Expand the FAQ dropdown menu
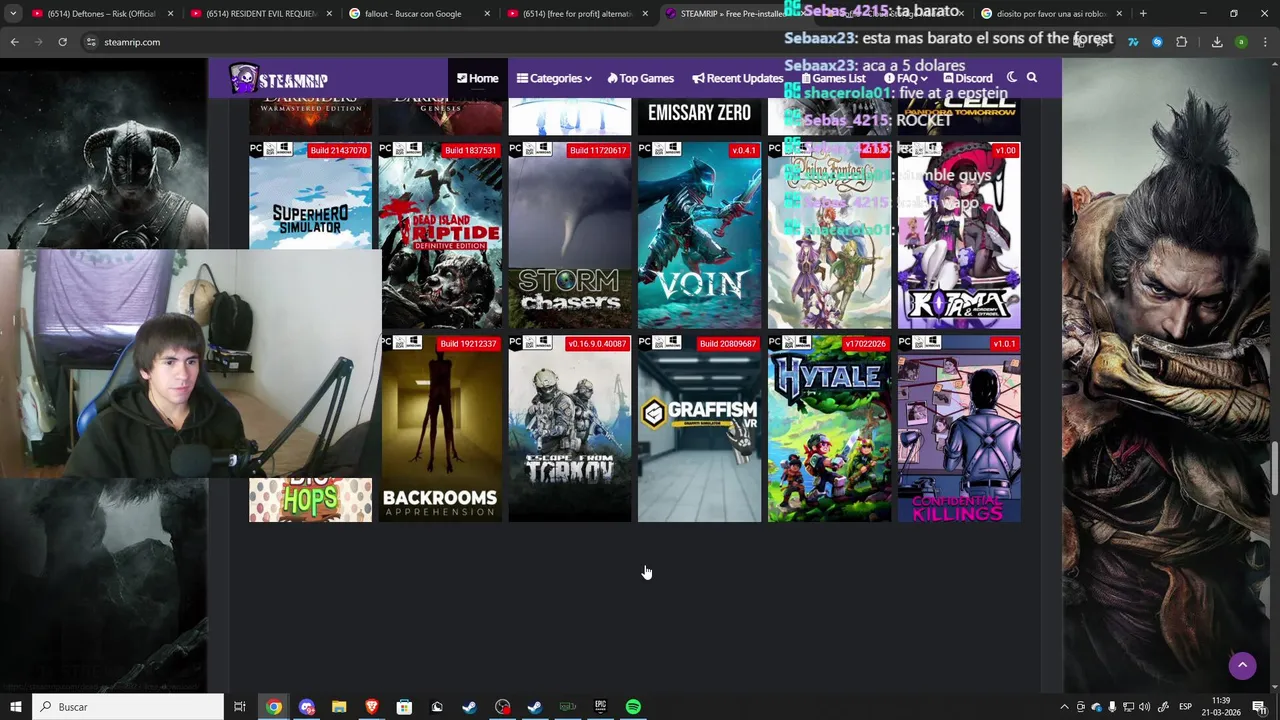This screenshot has width=1280, height=720. (905, 78)
